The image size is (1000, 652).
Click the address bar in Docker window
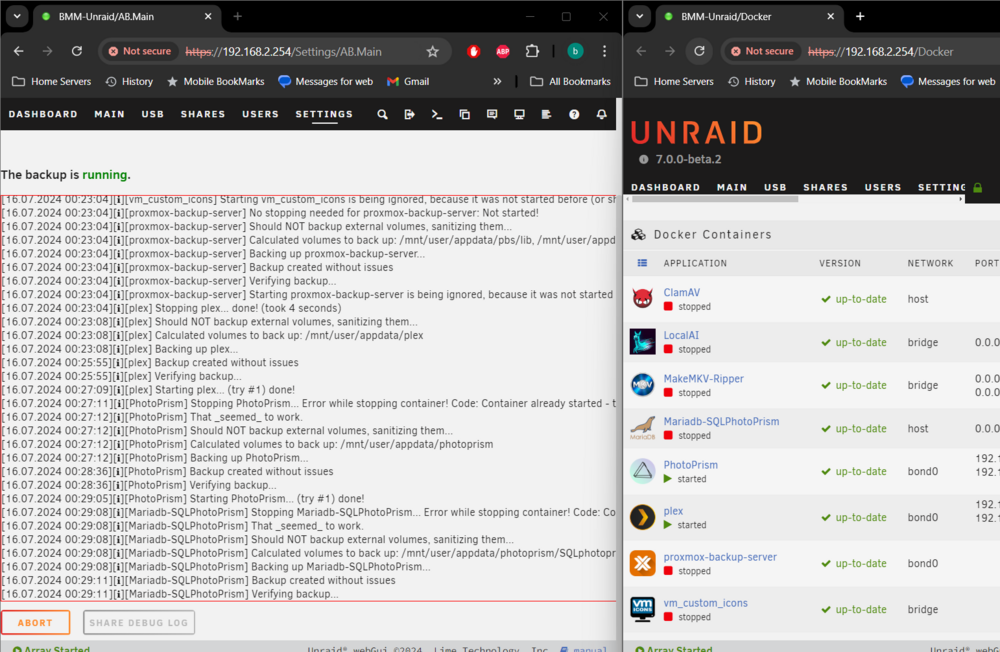(x=880, y=52)
